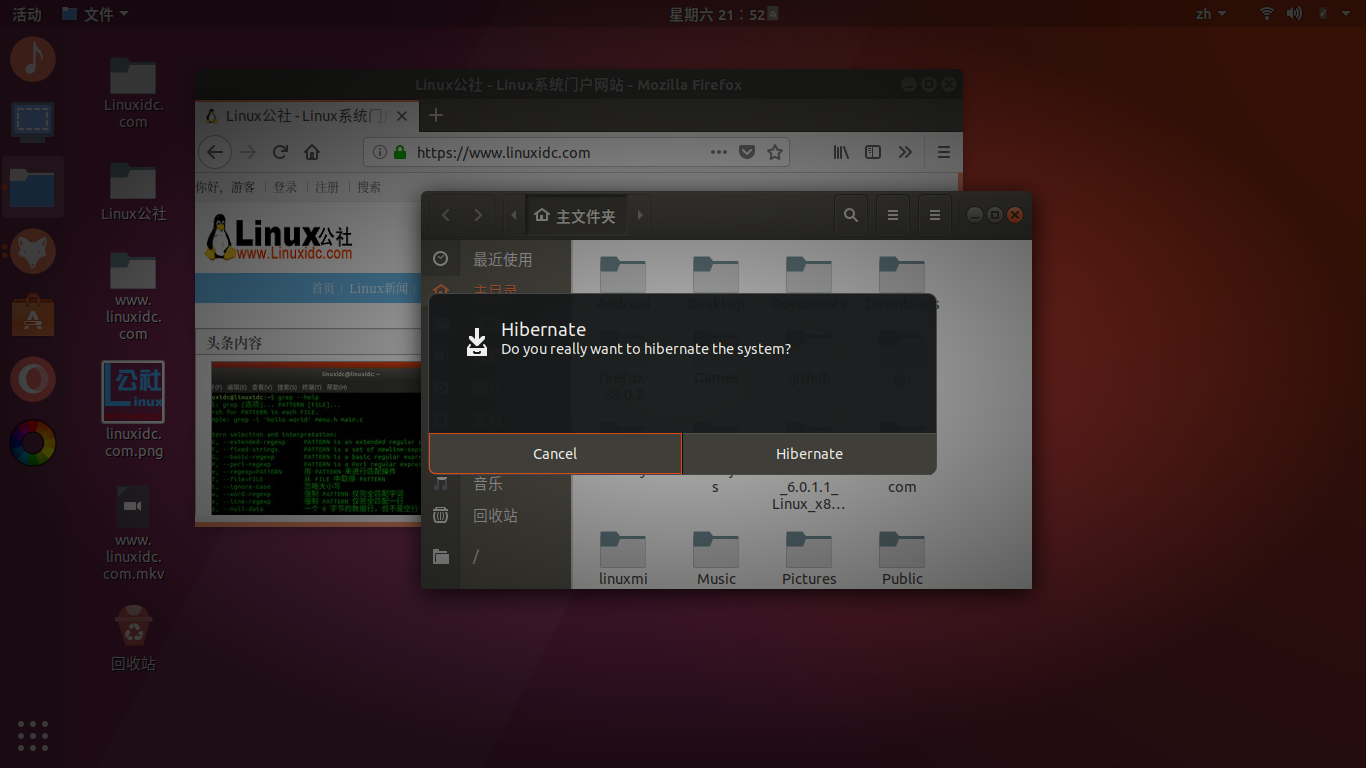Click 搜索 link on webpage

click(x=369, y=187)
